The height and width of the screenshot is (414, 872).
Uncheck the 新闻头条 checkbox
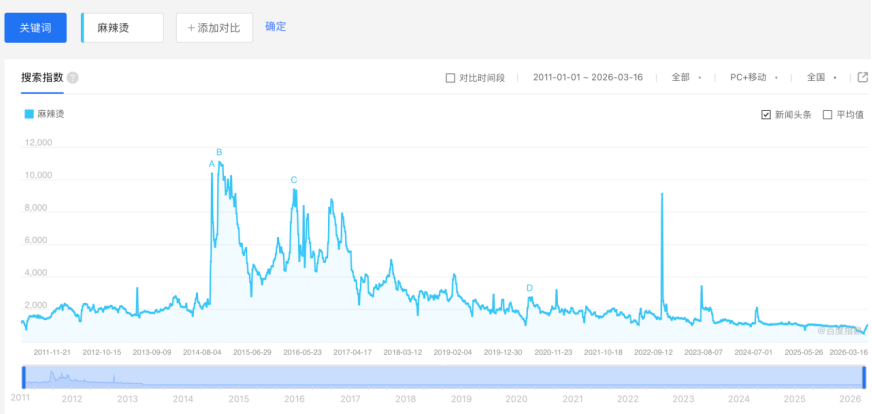tap(767, 115)
